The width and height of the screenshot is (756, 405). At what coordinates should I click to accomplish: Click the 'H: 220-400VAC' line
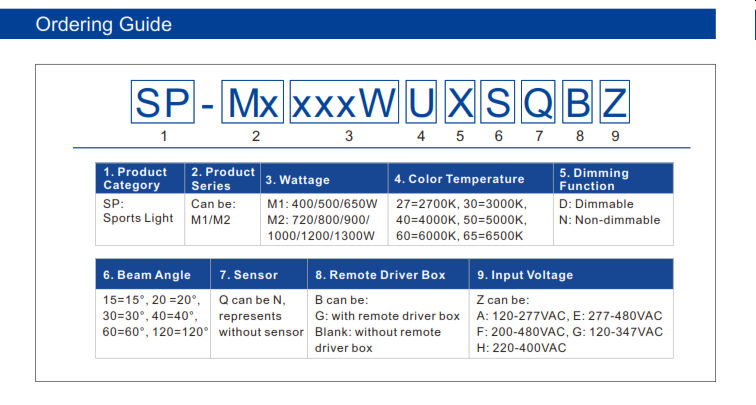521,348
